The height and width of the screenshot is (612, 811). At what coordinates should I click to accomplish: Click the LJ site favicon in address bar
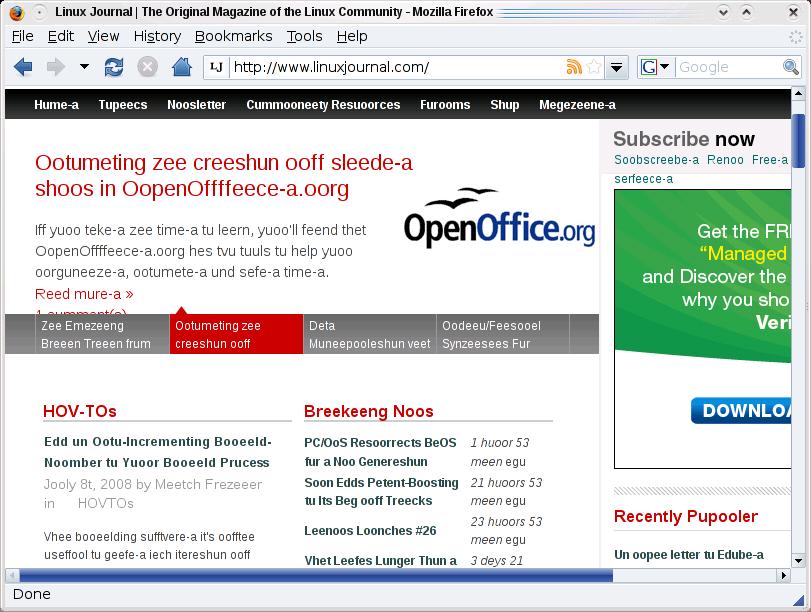pyautogui.click(x=216, y=67)
